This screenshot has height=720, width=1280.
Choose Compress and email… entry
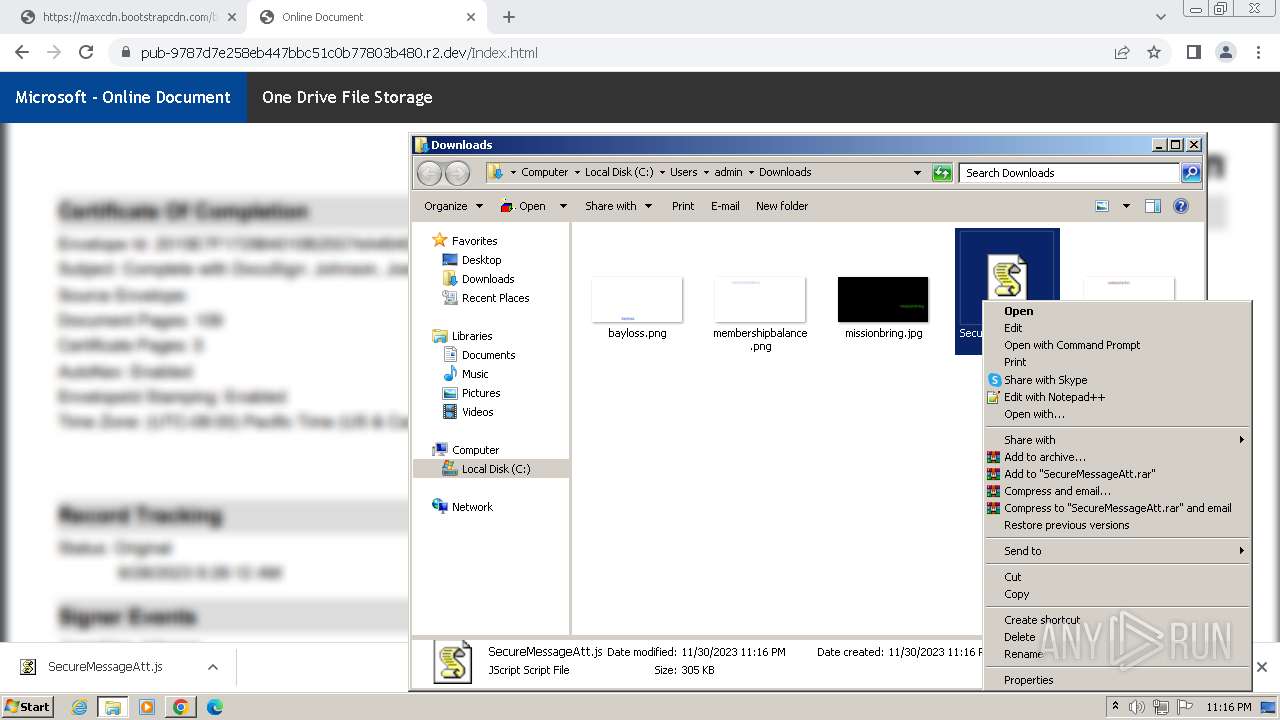click(1118, 491)
